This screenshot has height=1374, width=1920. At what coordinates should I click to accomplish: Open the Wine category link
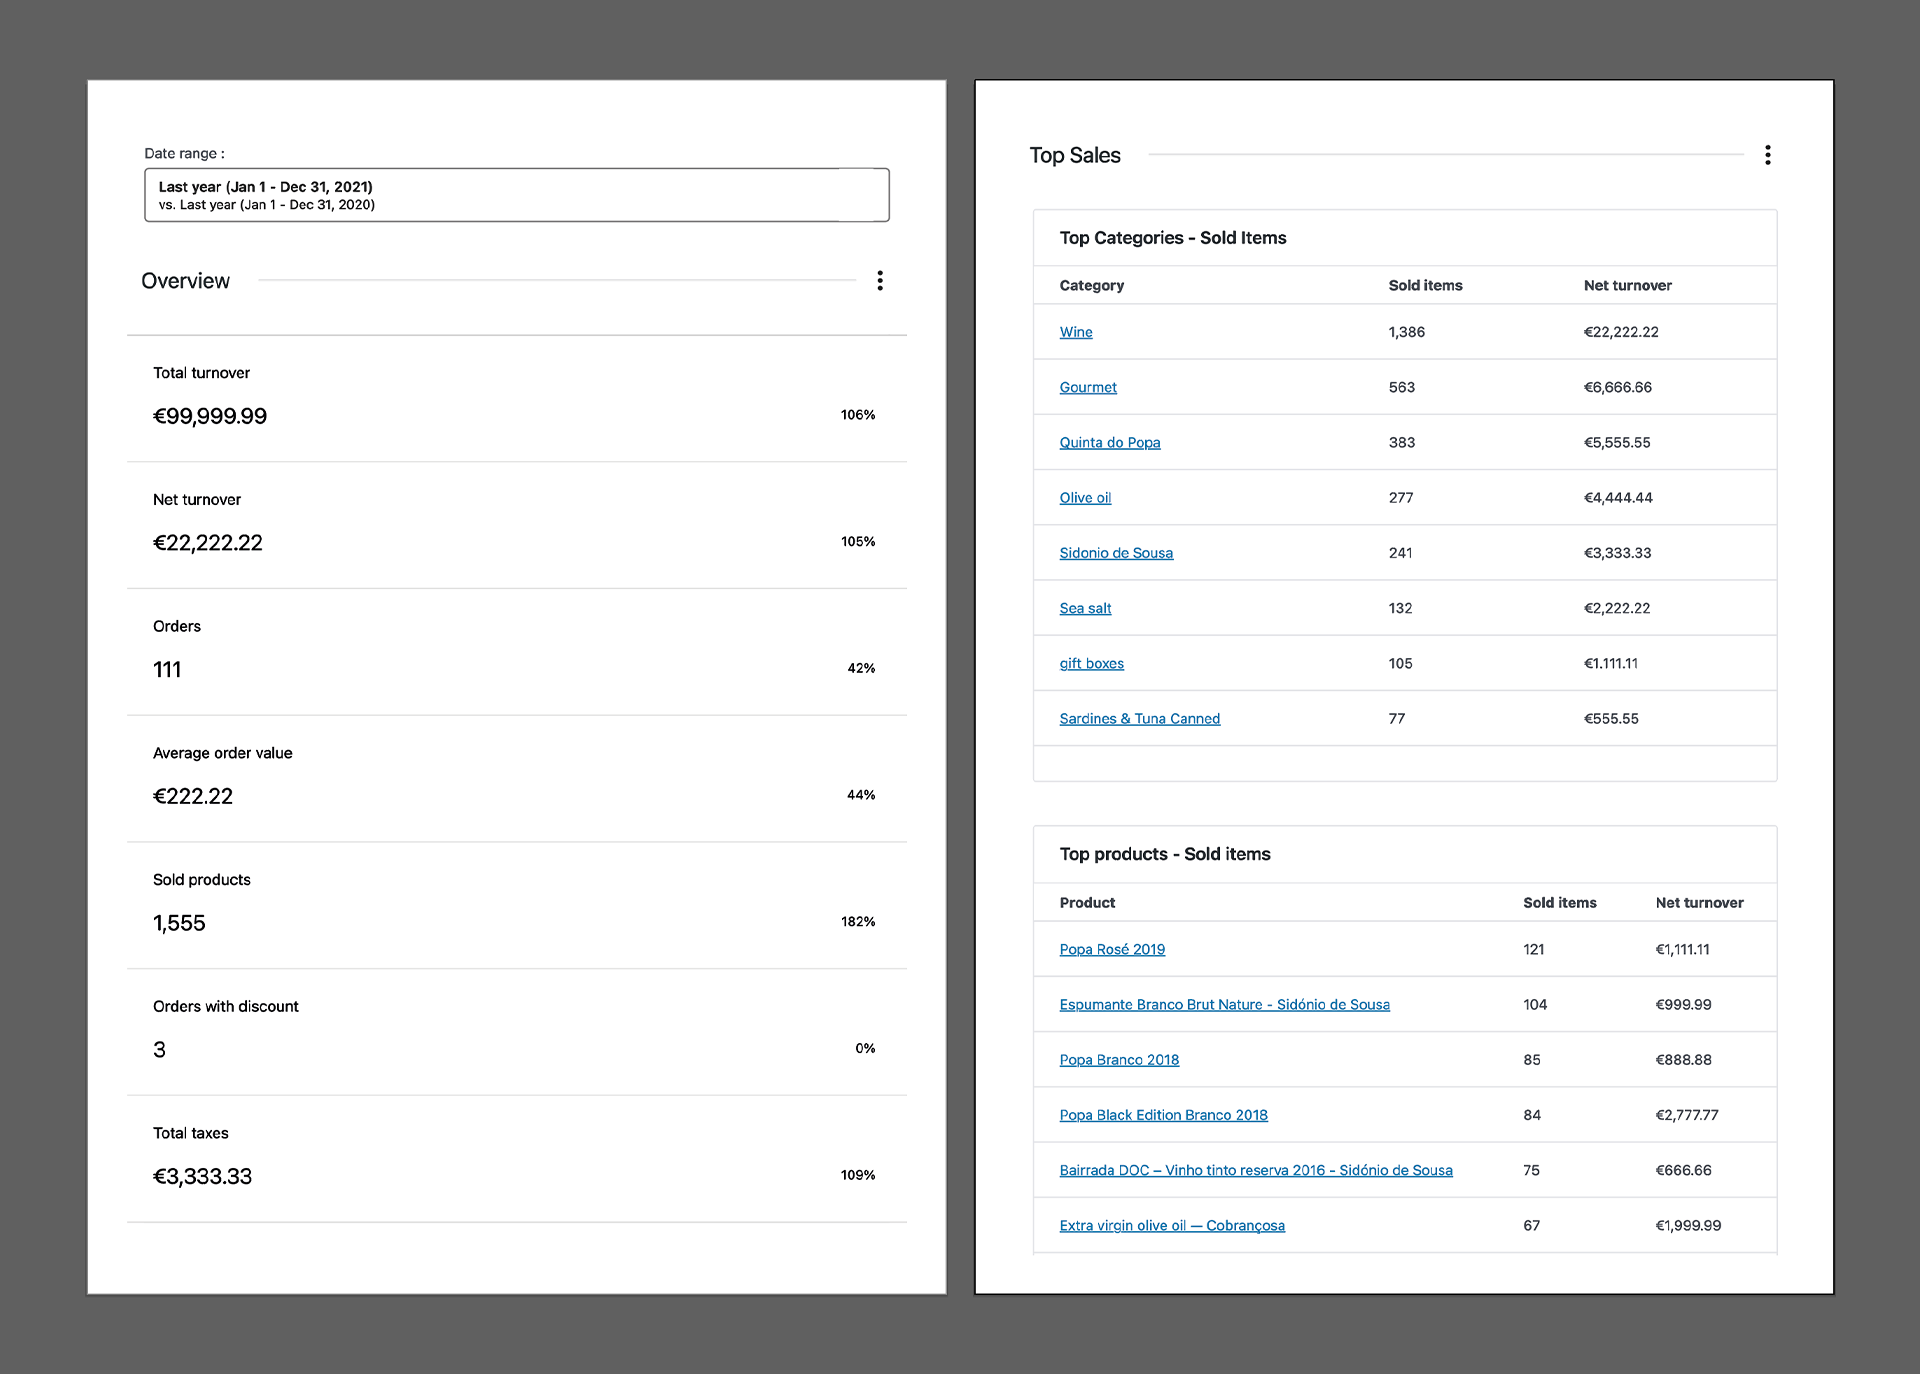[x=1076, y=332]
